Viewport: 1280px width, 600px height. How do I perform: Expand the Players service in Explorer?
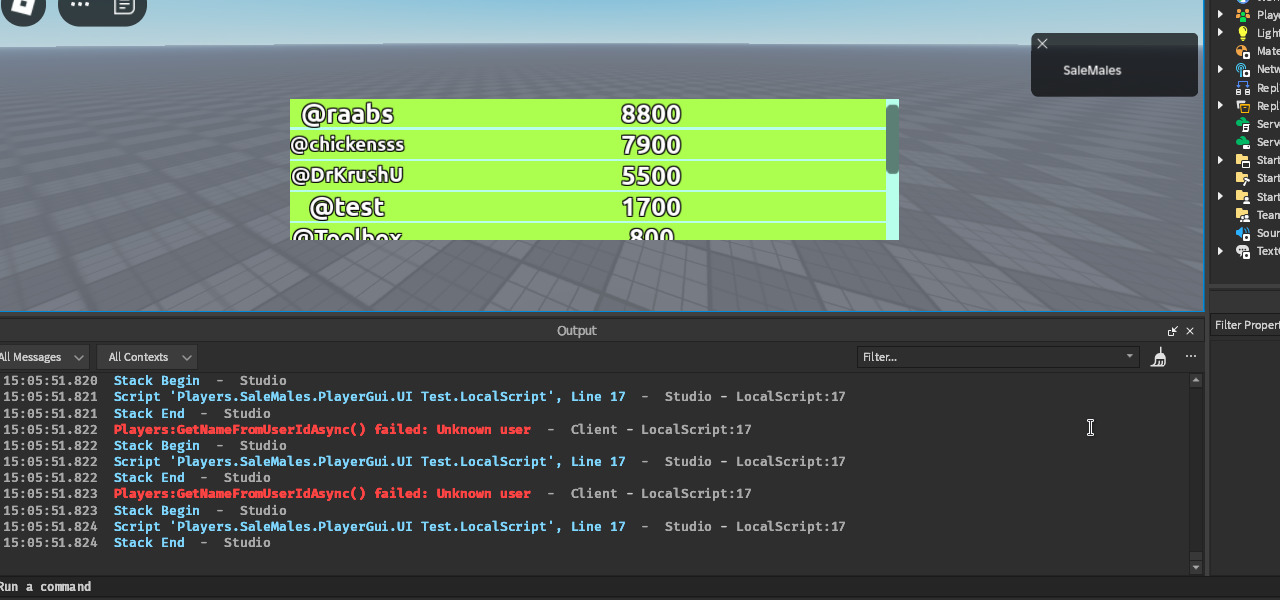[x=1220, y=13]
